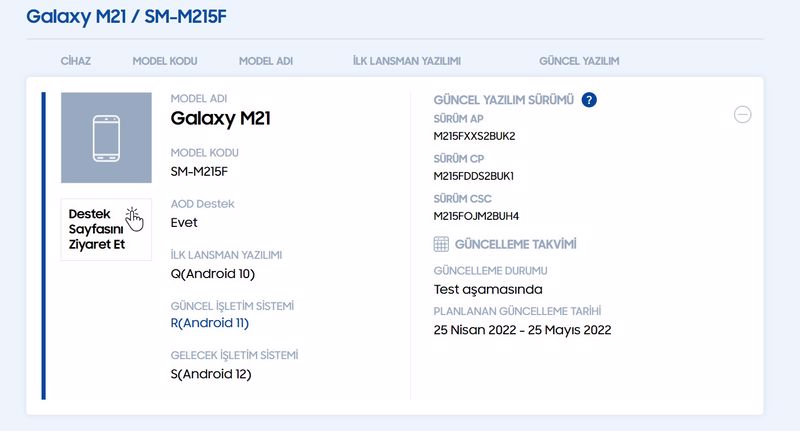
Task: Click the SÜRÜM CSC label
Action: [x=462, y=199]
